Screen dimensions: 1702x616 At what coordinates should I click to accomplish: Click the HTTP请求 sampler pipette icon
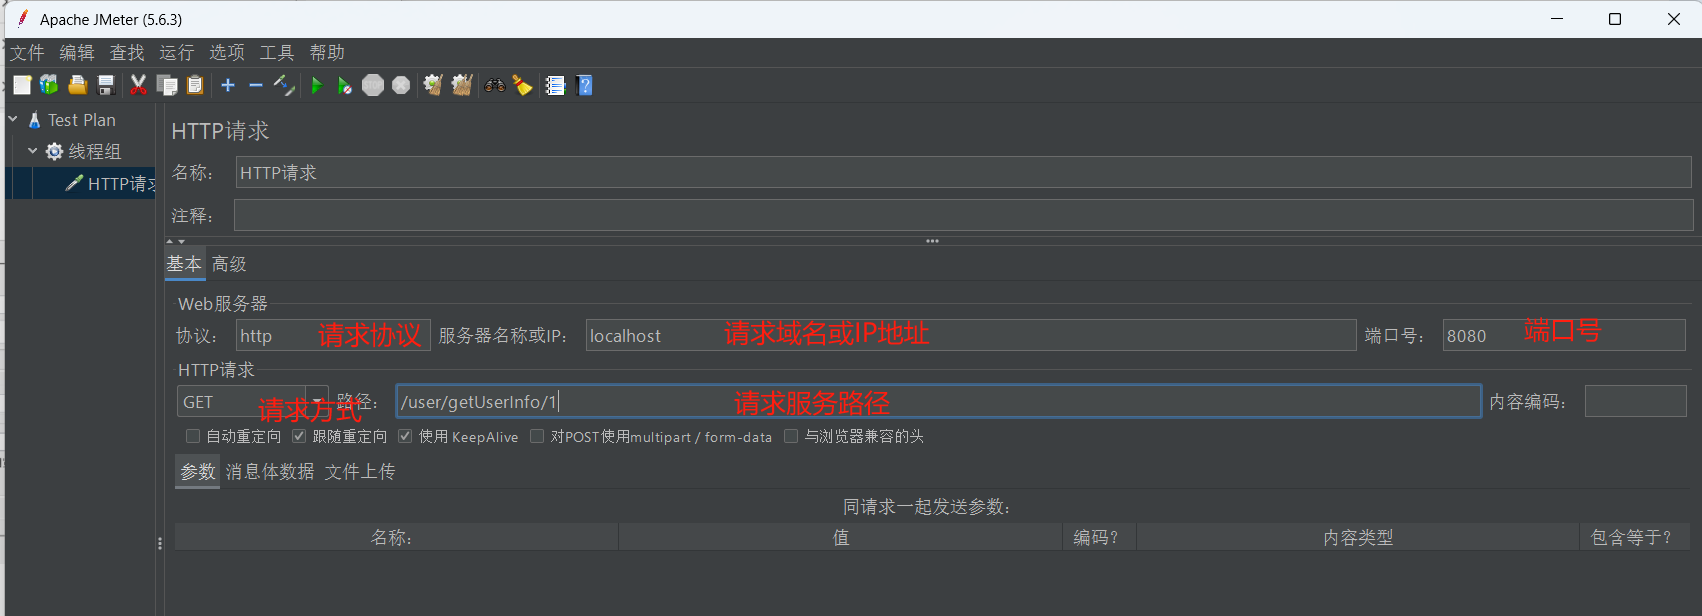coord(74,183)
